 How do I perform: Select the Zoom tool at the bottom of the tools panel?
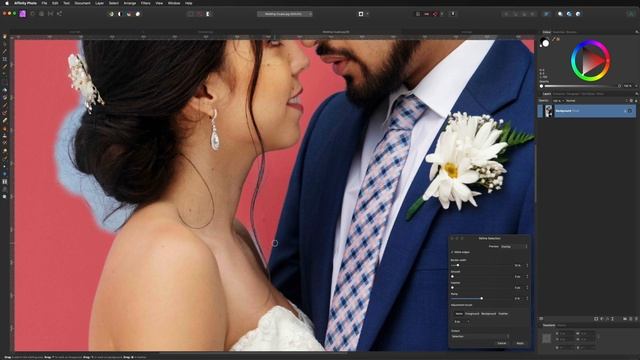click(5, 197)
